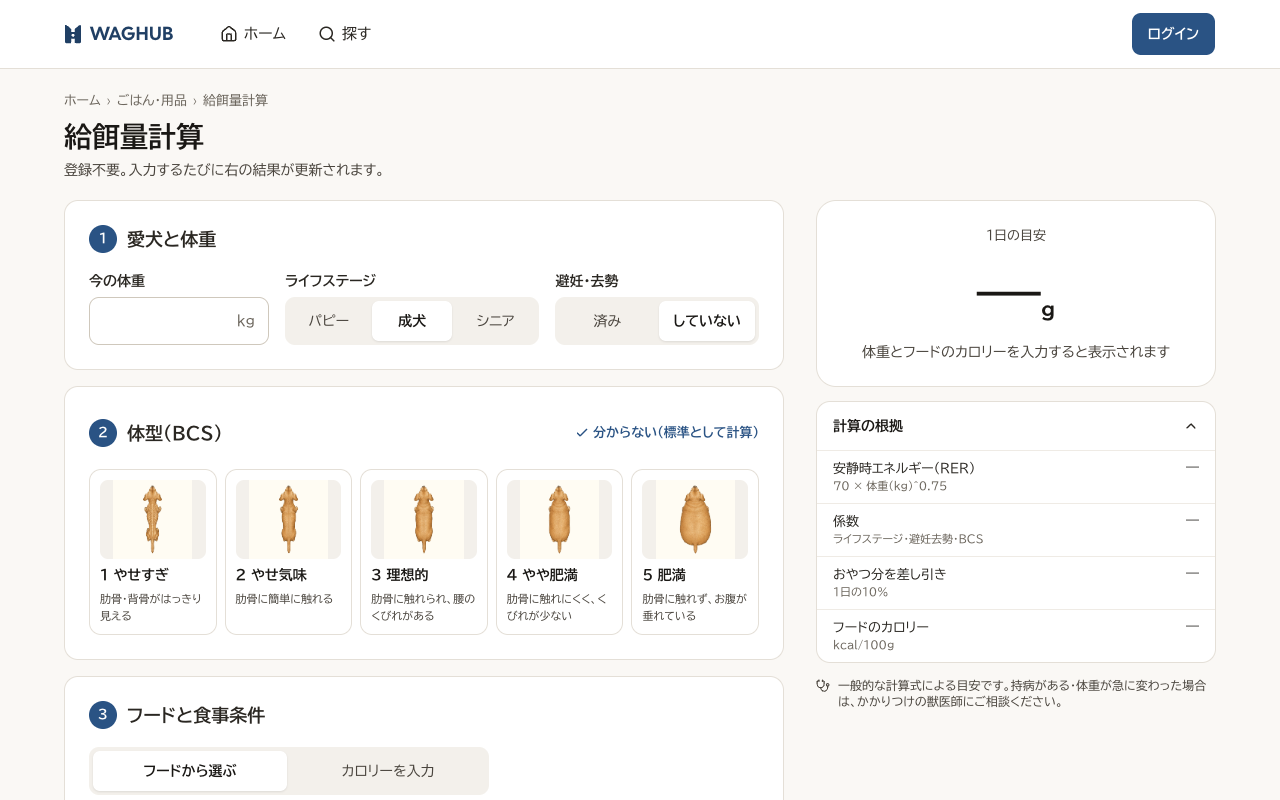Select していない for spay/neuter

tap(707, 321)
